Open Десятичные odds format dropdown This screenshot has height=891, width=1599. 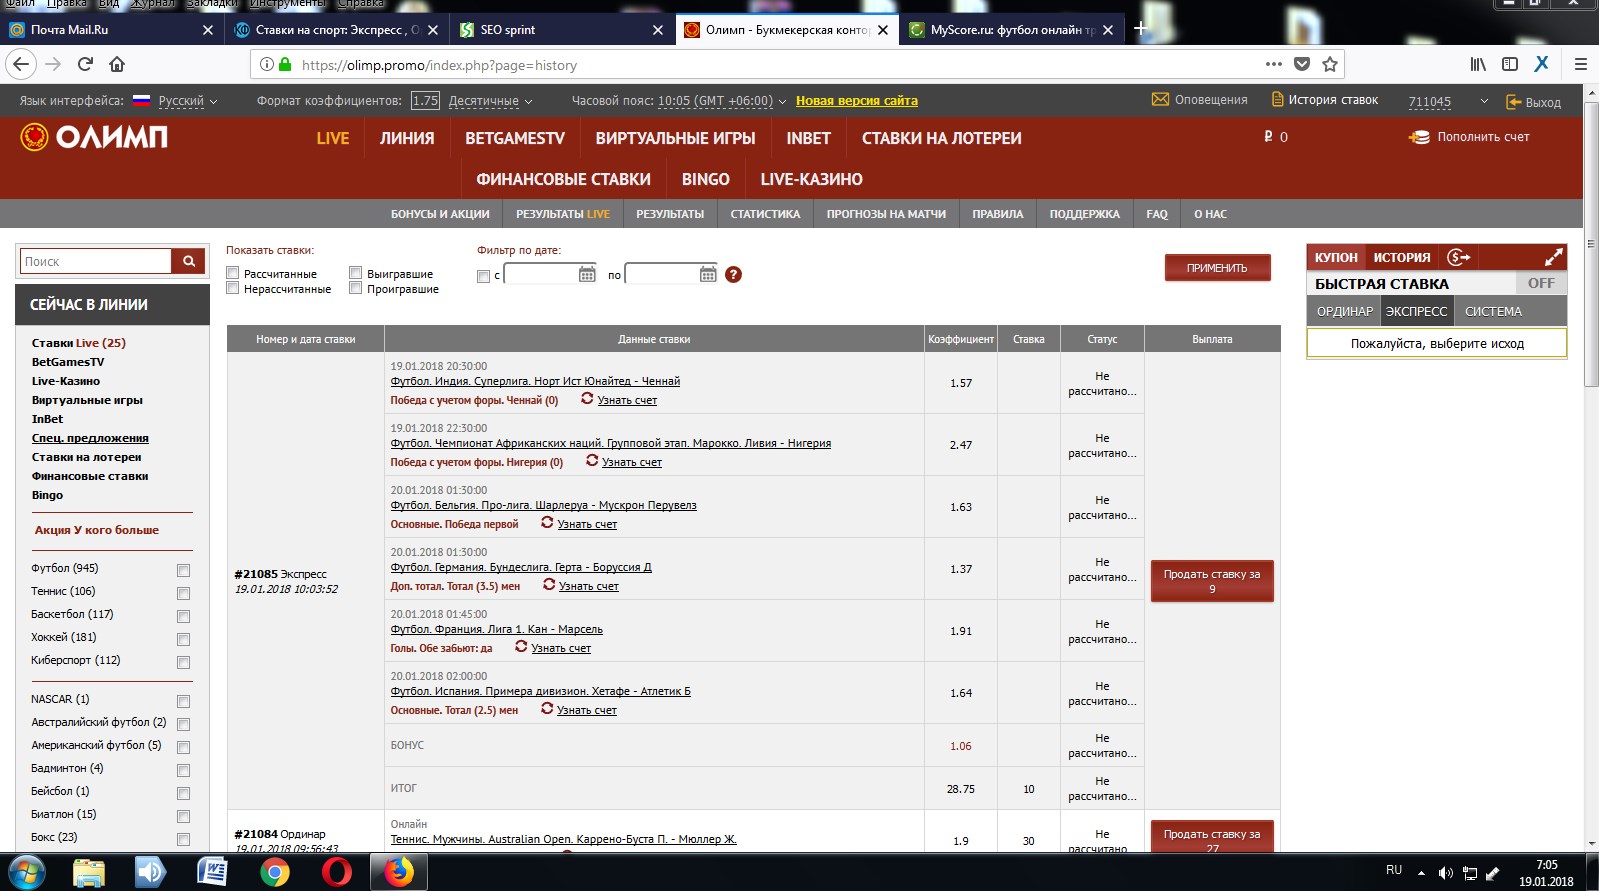490,101
